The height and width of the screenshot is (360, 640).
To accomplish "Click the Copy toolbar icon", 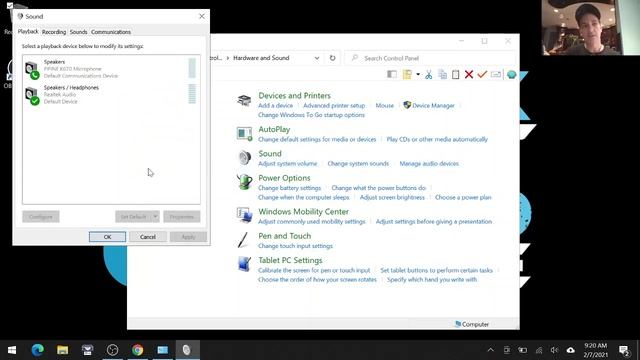I will coord(442,74).
